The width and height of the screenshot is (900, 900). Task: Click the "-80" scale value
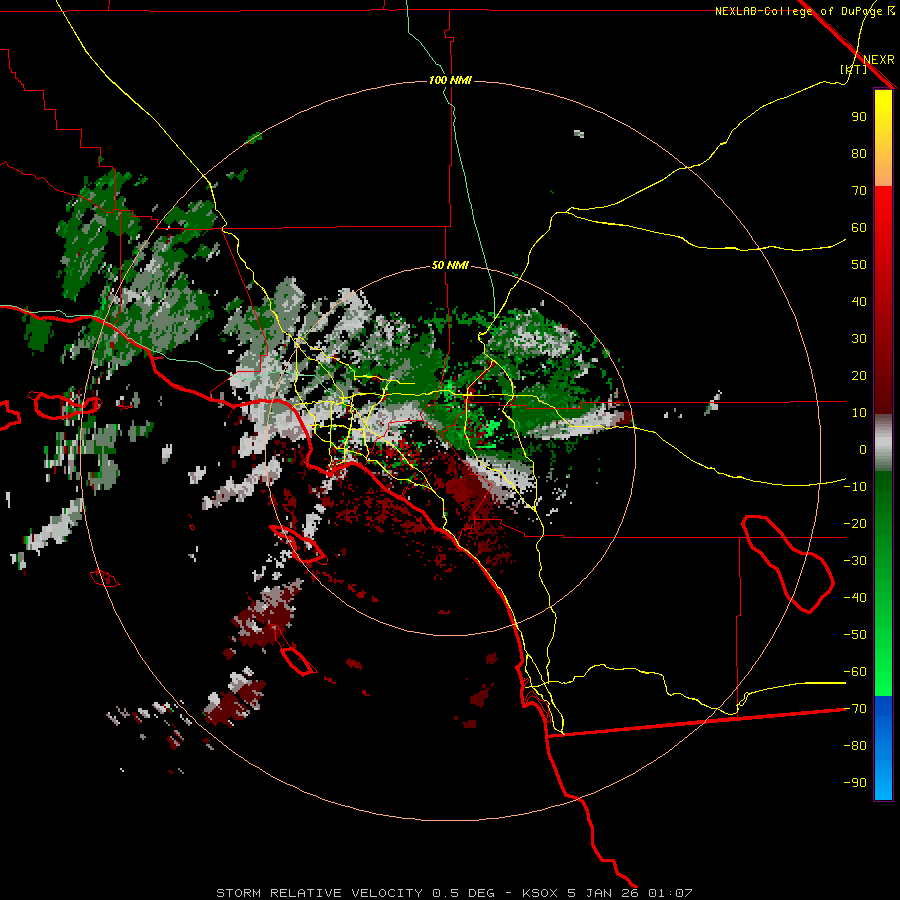pyautogui.click(x=855, y=746)
